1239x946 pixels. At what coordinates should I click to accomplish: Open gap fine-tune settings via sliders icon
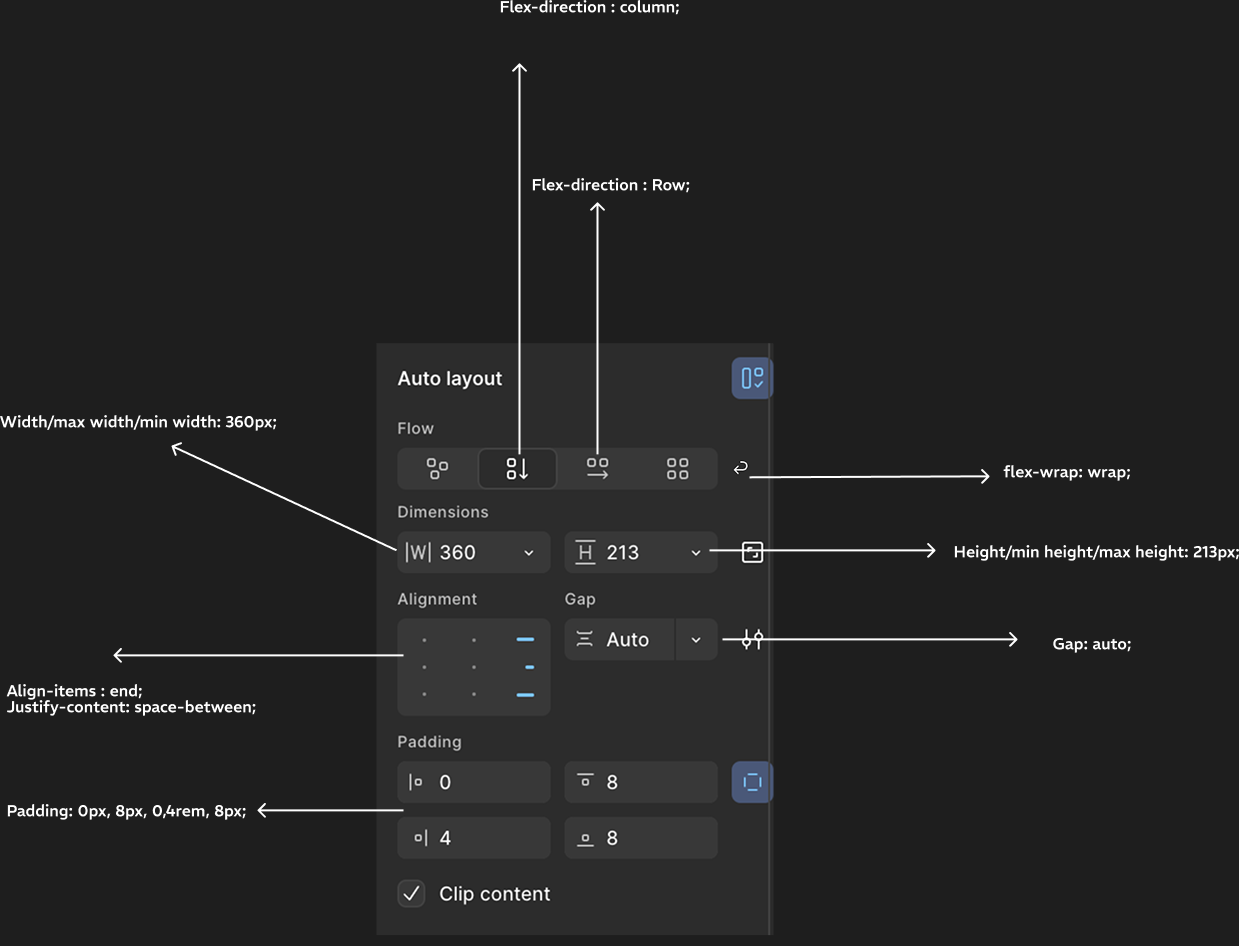(751, 638)
